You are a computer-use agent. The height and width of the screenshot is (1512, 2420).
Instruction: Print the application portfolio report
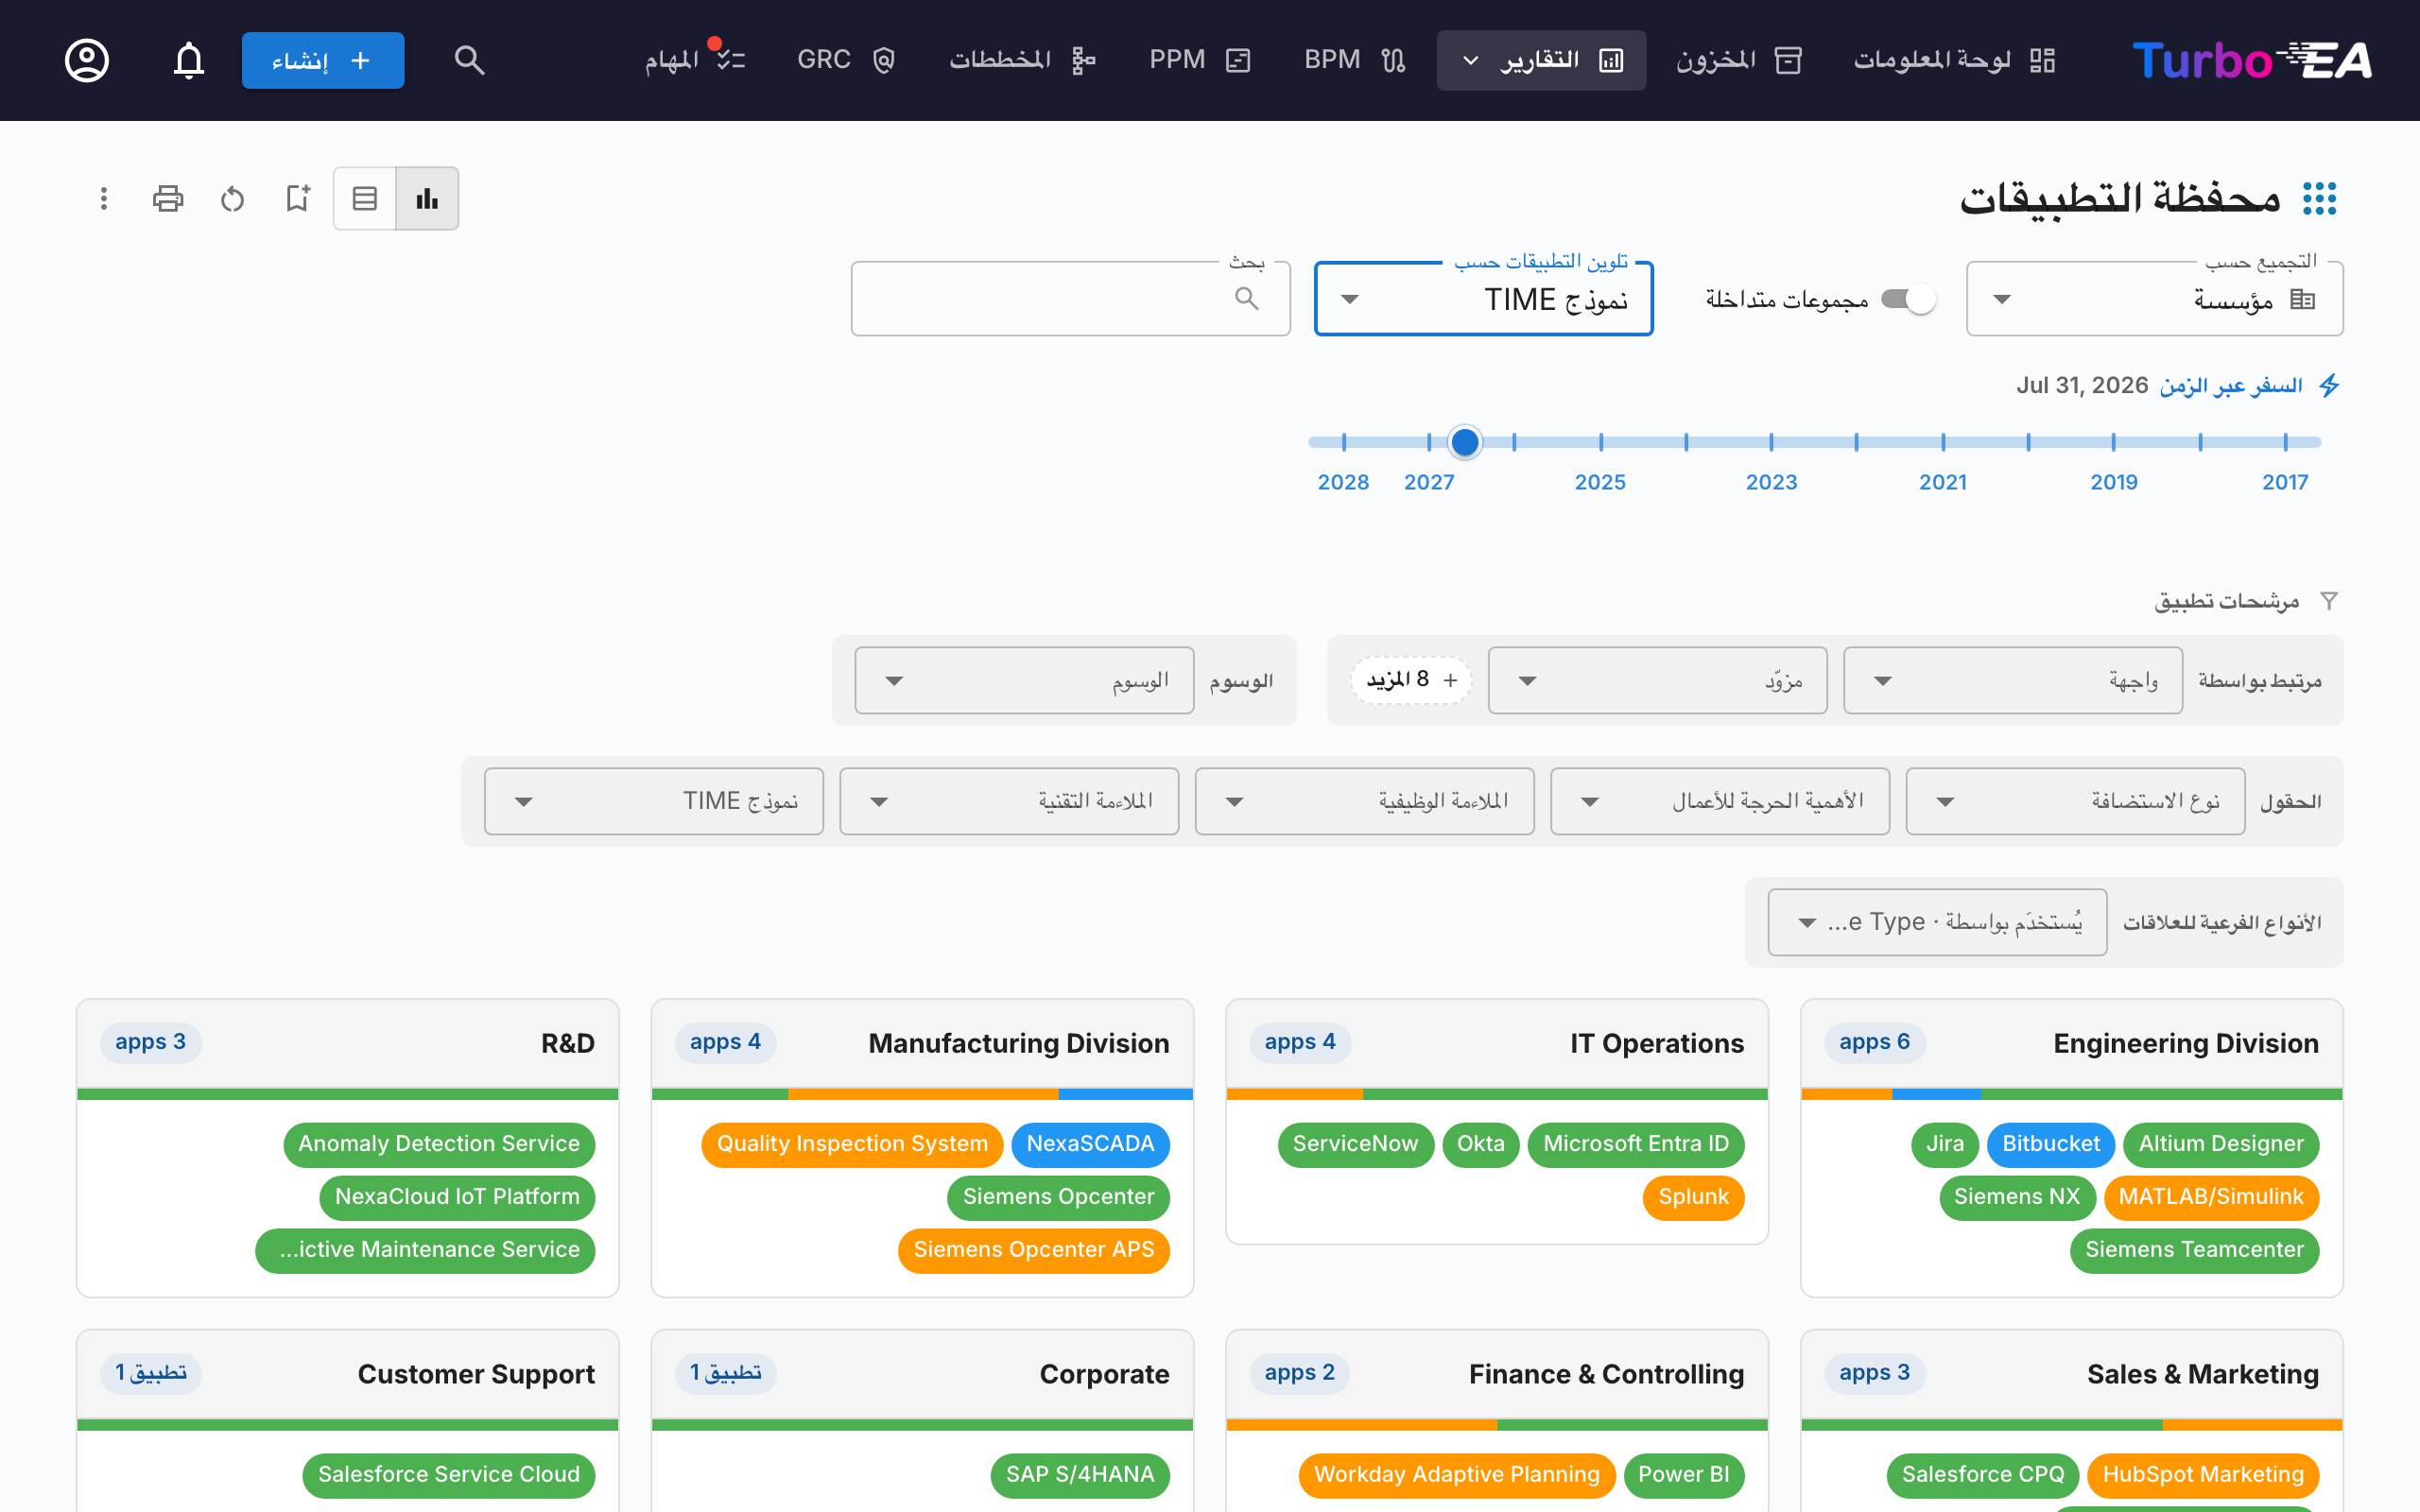(x=168, y=198)
